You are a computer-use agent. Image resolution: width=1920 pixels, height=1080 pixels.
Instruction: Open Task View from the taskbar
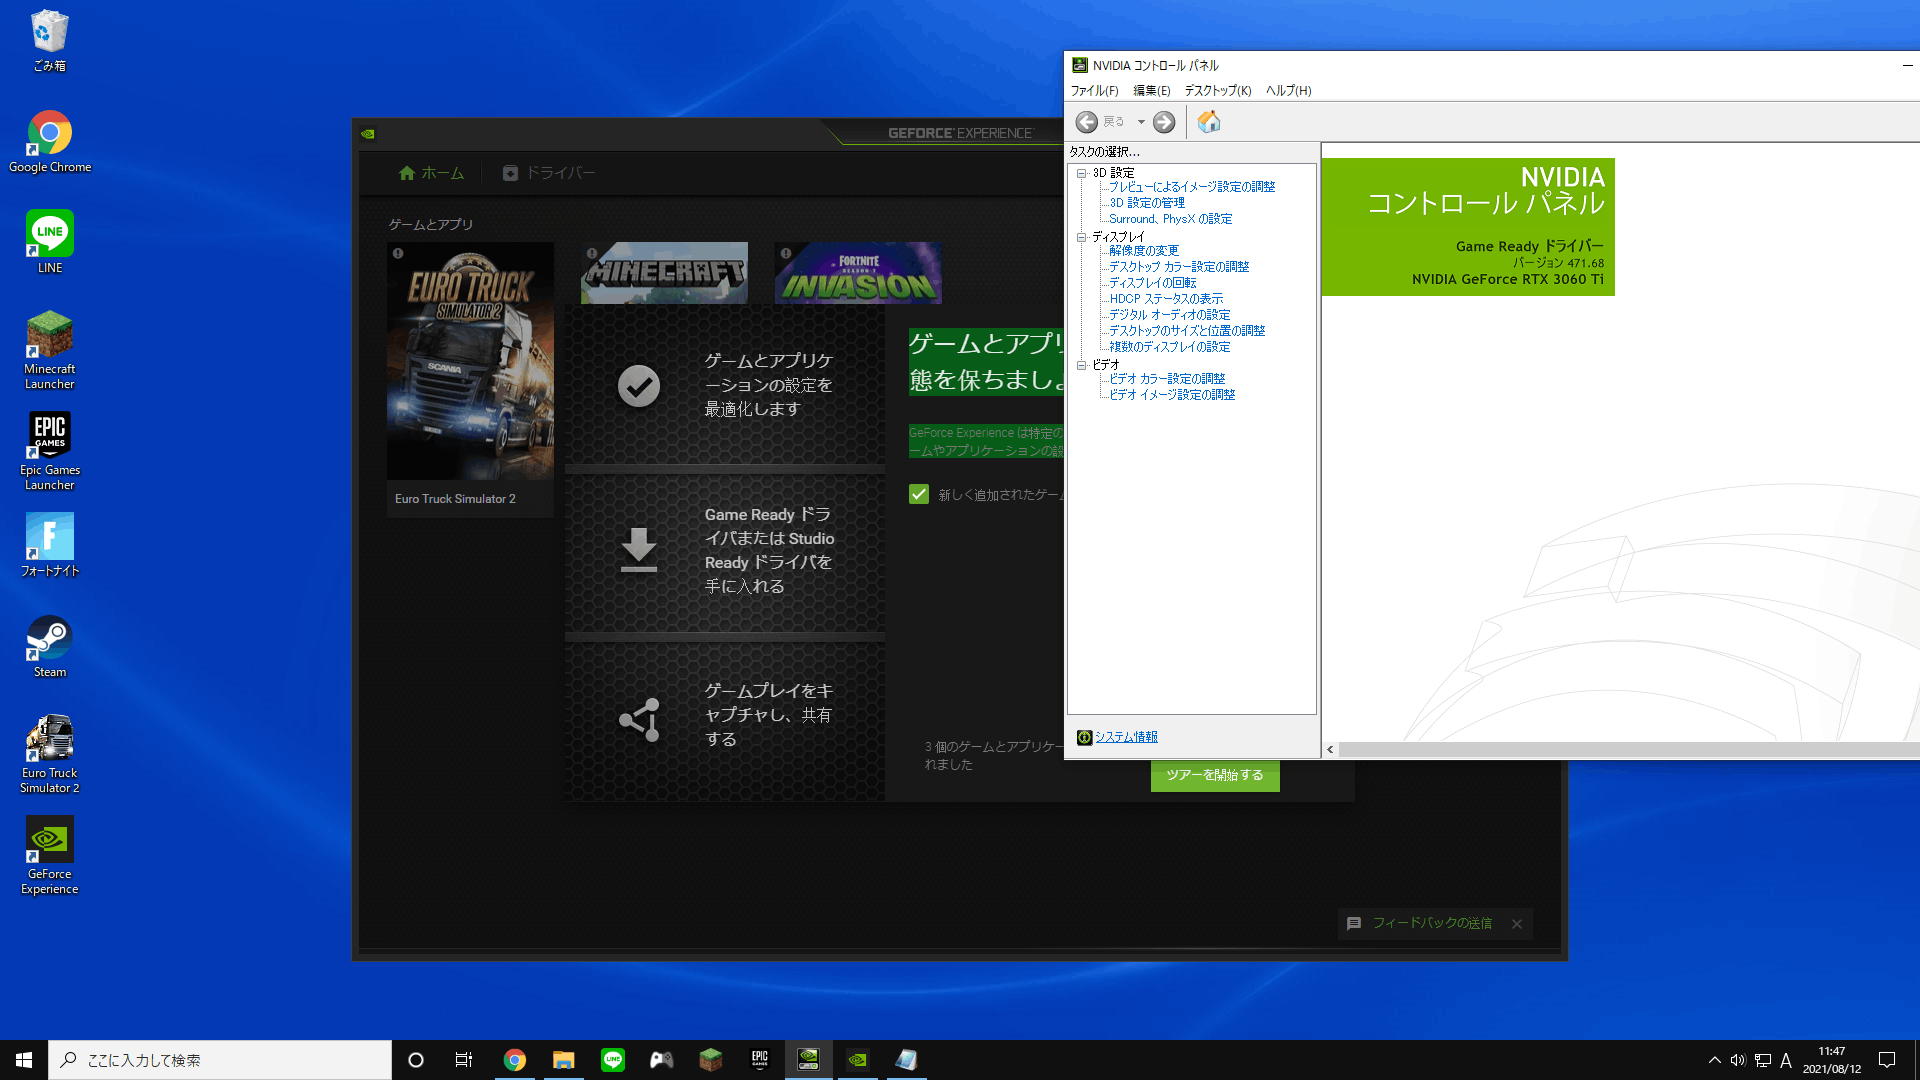464,1060
